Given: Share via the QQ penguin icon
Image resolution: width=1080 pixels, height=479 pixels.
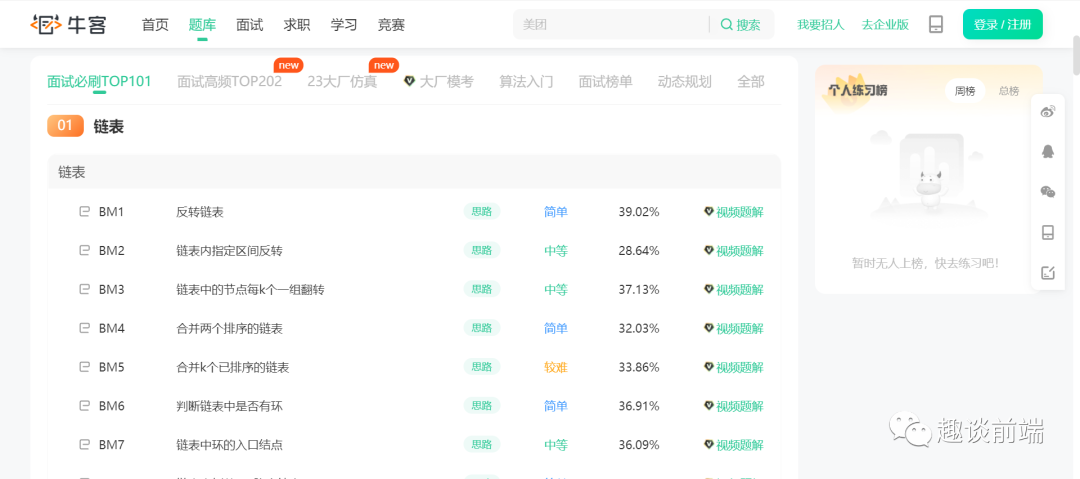Looking at the screenshot, I should [x=1048, y=152].
